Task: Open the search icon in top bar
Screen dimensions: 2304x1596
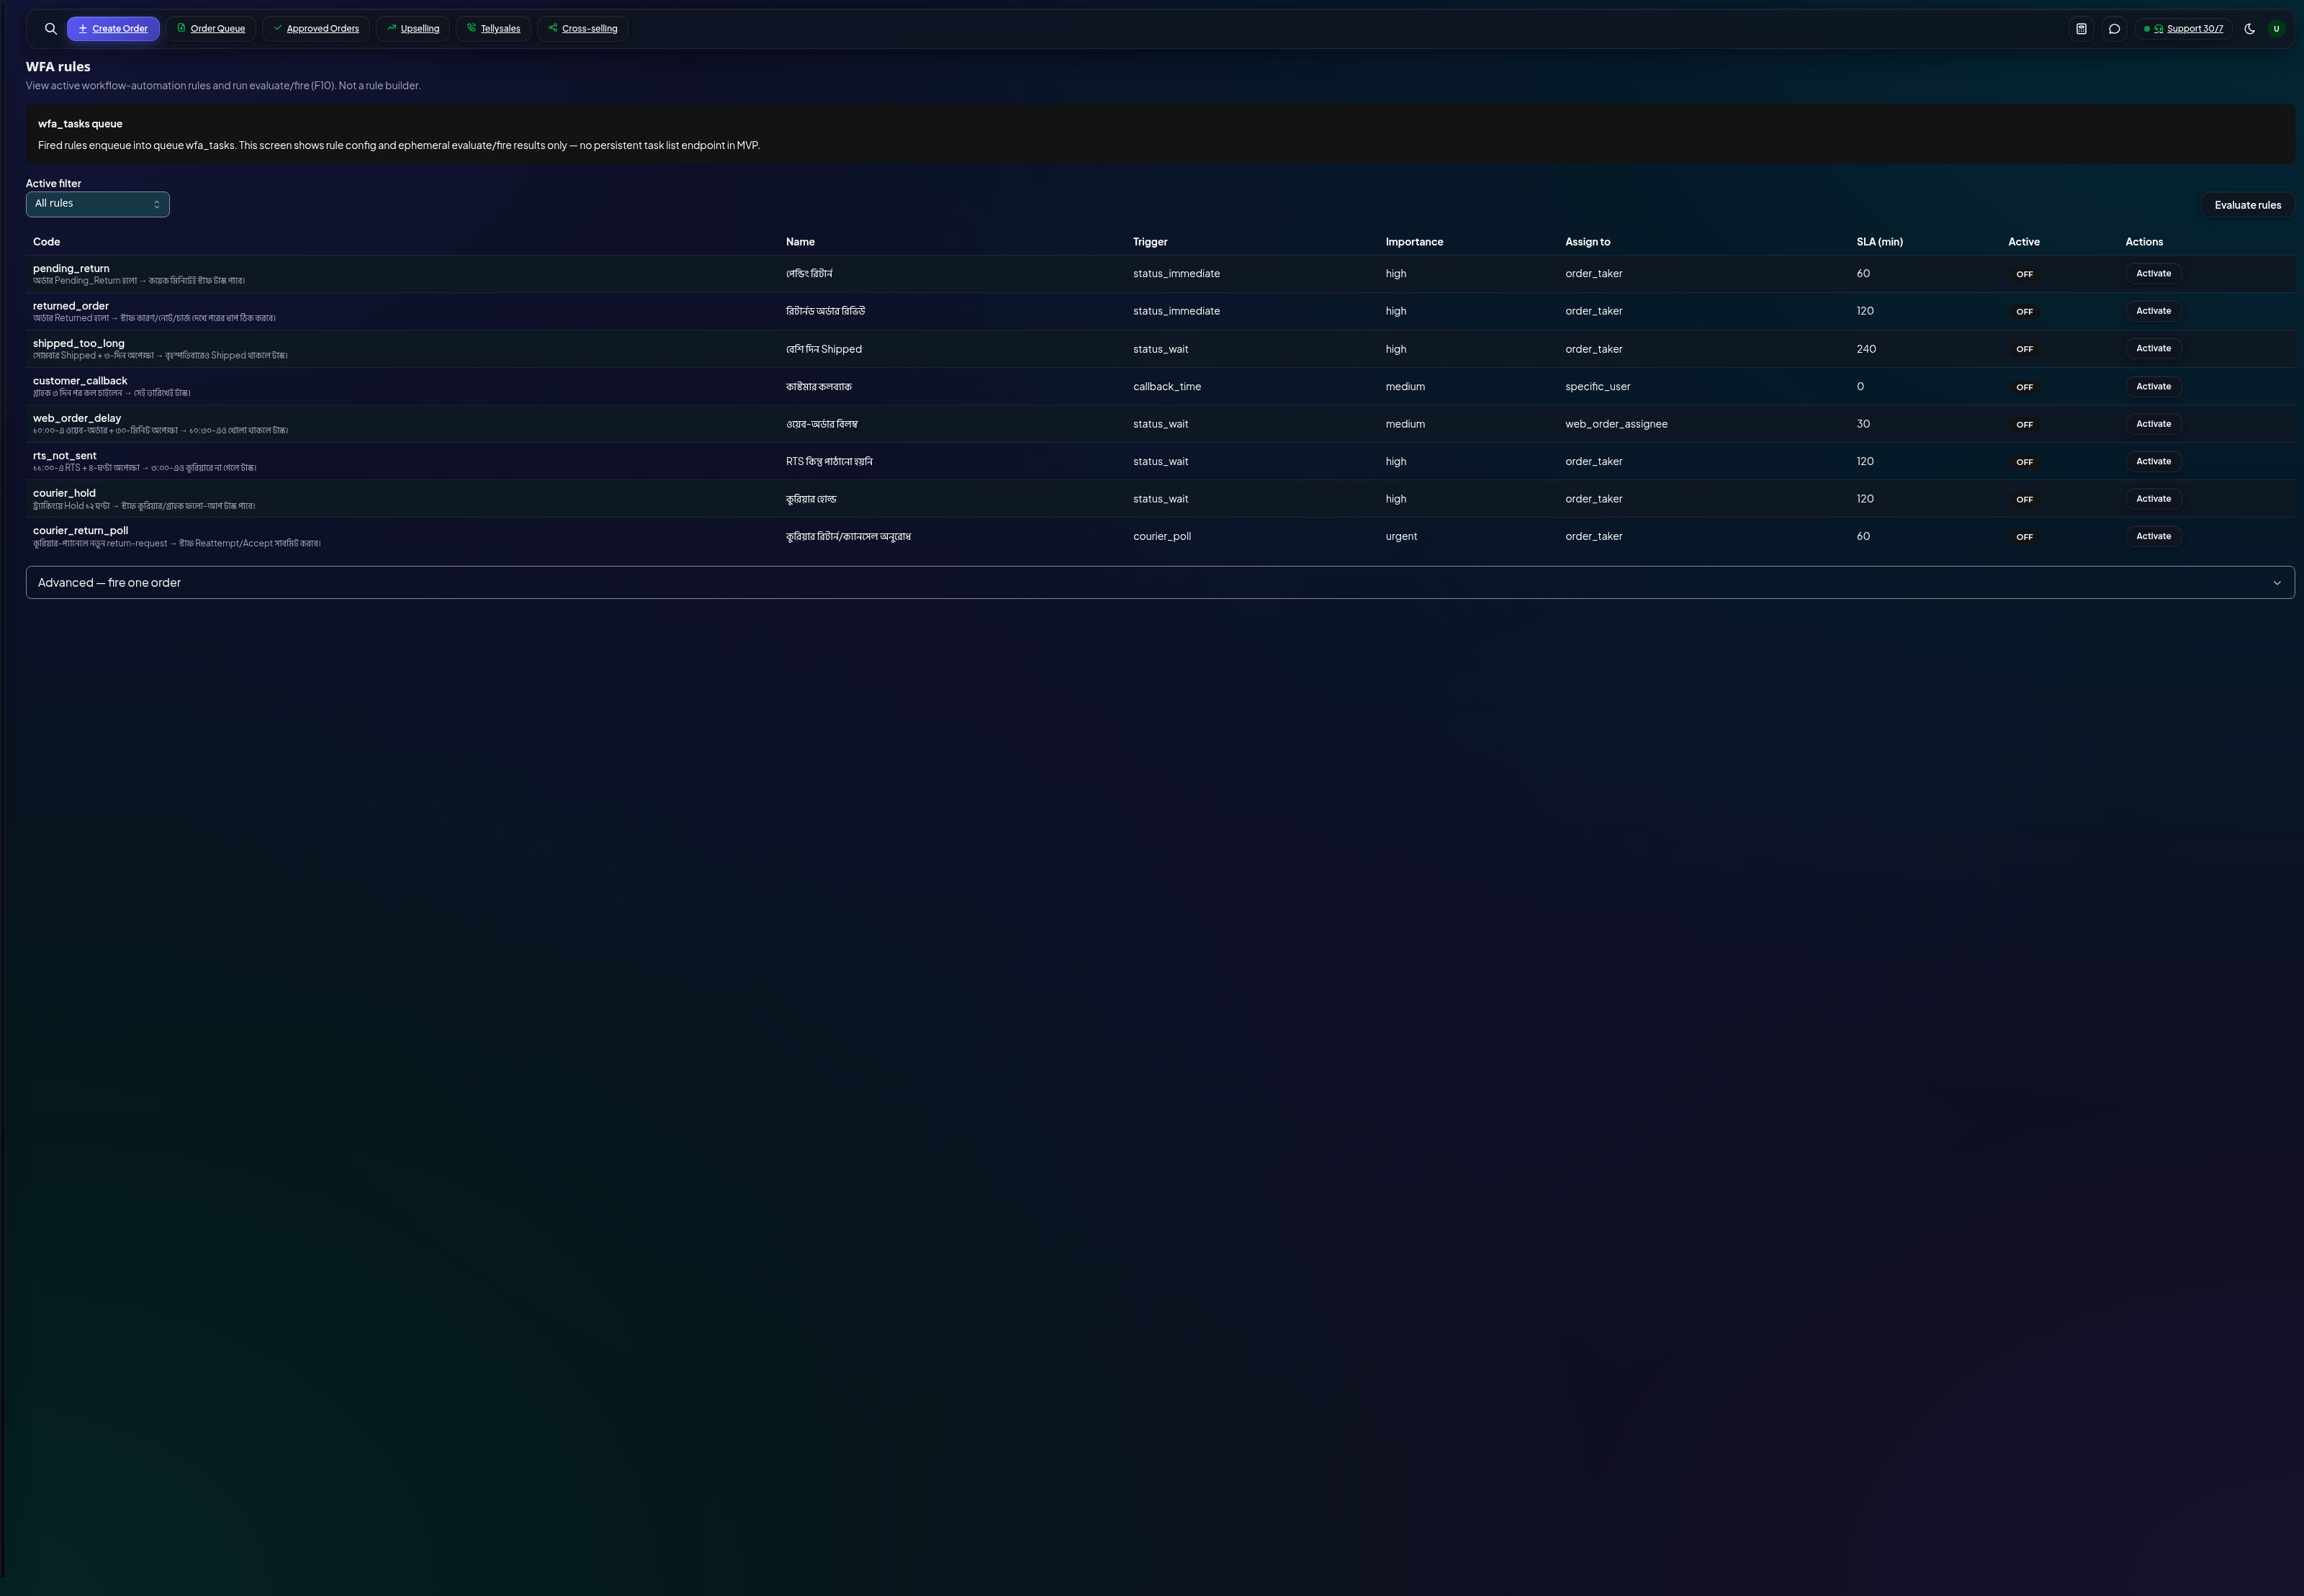Action: pyautogui.click(x=51, y=29)
